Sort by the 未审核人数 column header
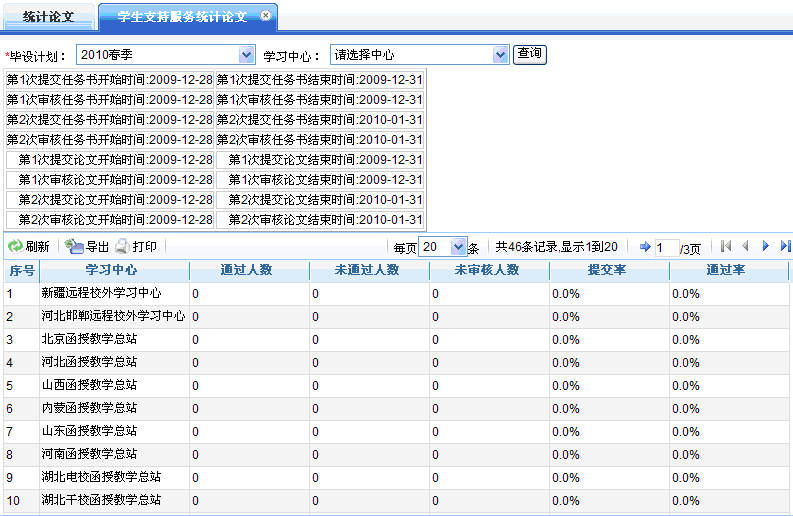 click(490, 270)
